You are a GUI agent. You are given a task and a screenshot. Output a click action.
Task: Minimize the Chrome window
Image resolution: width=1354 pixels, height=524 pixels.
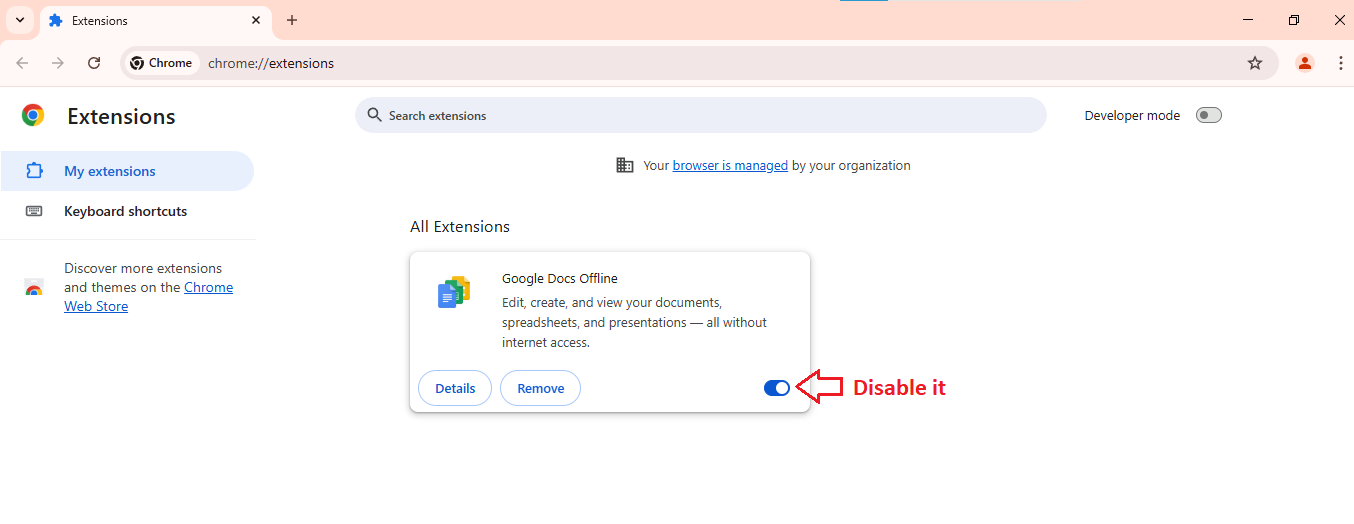(1248, 20)
